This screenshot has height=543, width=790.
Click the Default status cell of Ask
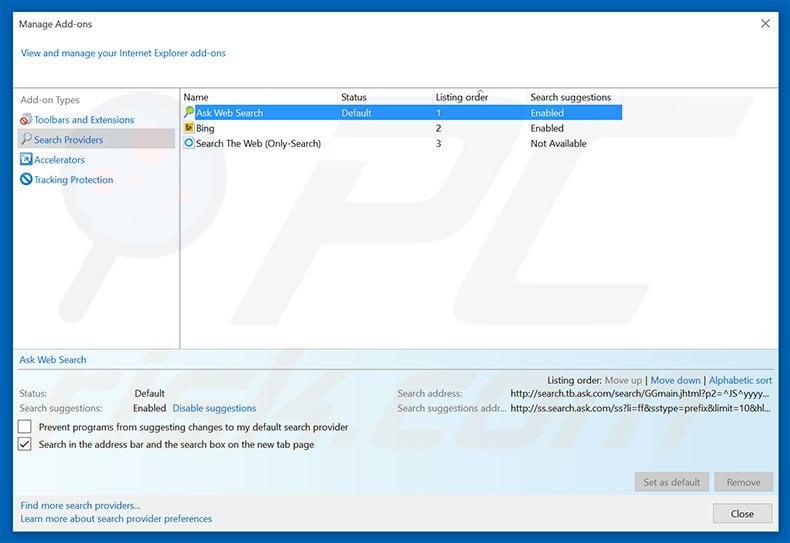click(x=356, y=113)
